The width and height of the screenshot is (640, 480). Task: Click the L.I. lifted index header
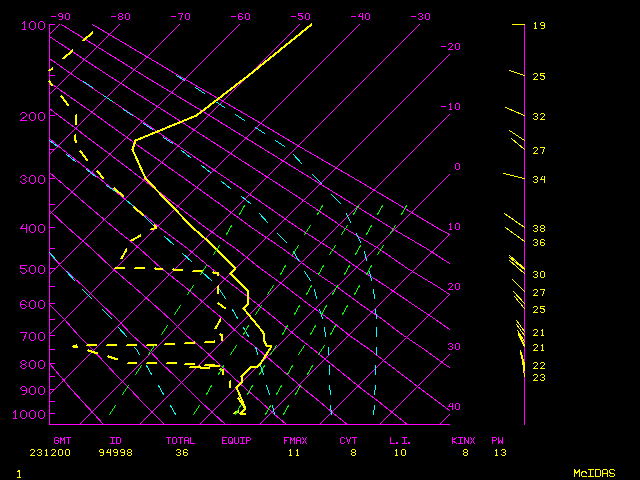(401, 440)
